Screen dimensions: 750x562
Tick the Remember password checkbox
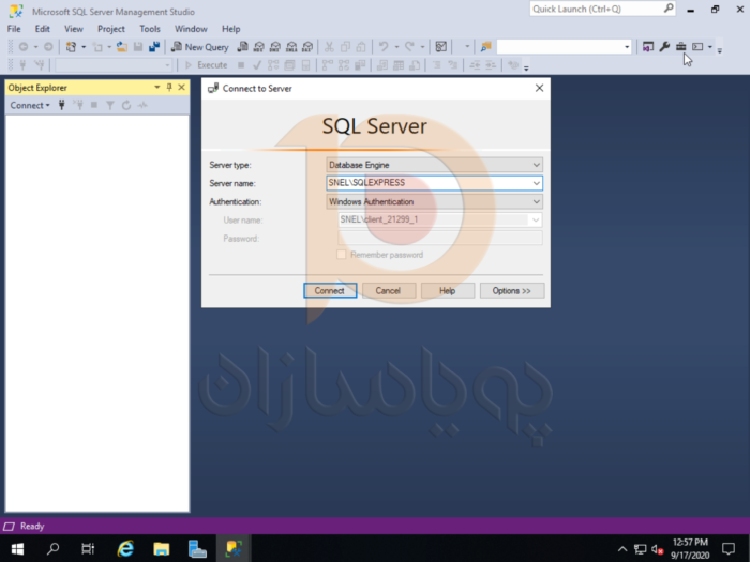pos(341,255)
